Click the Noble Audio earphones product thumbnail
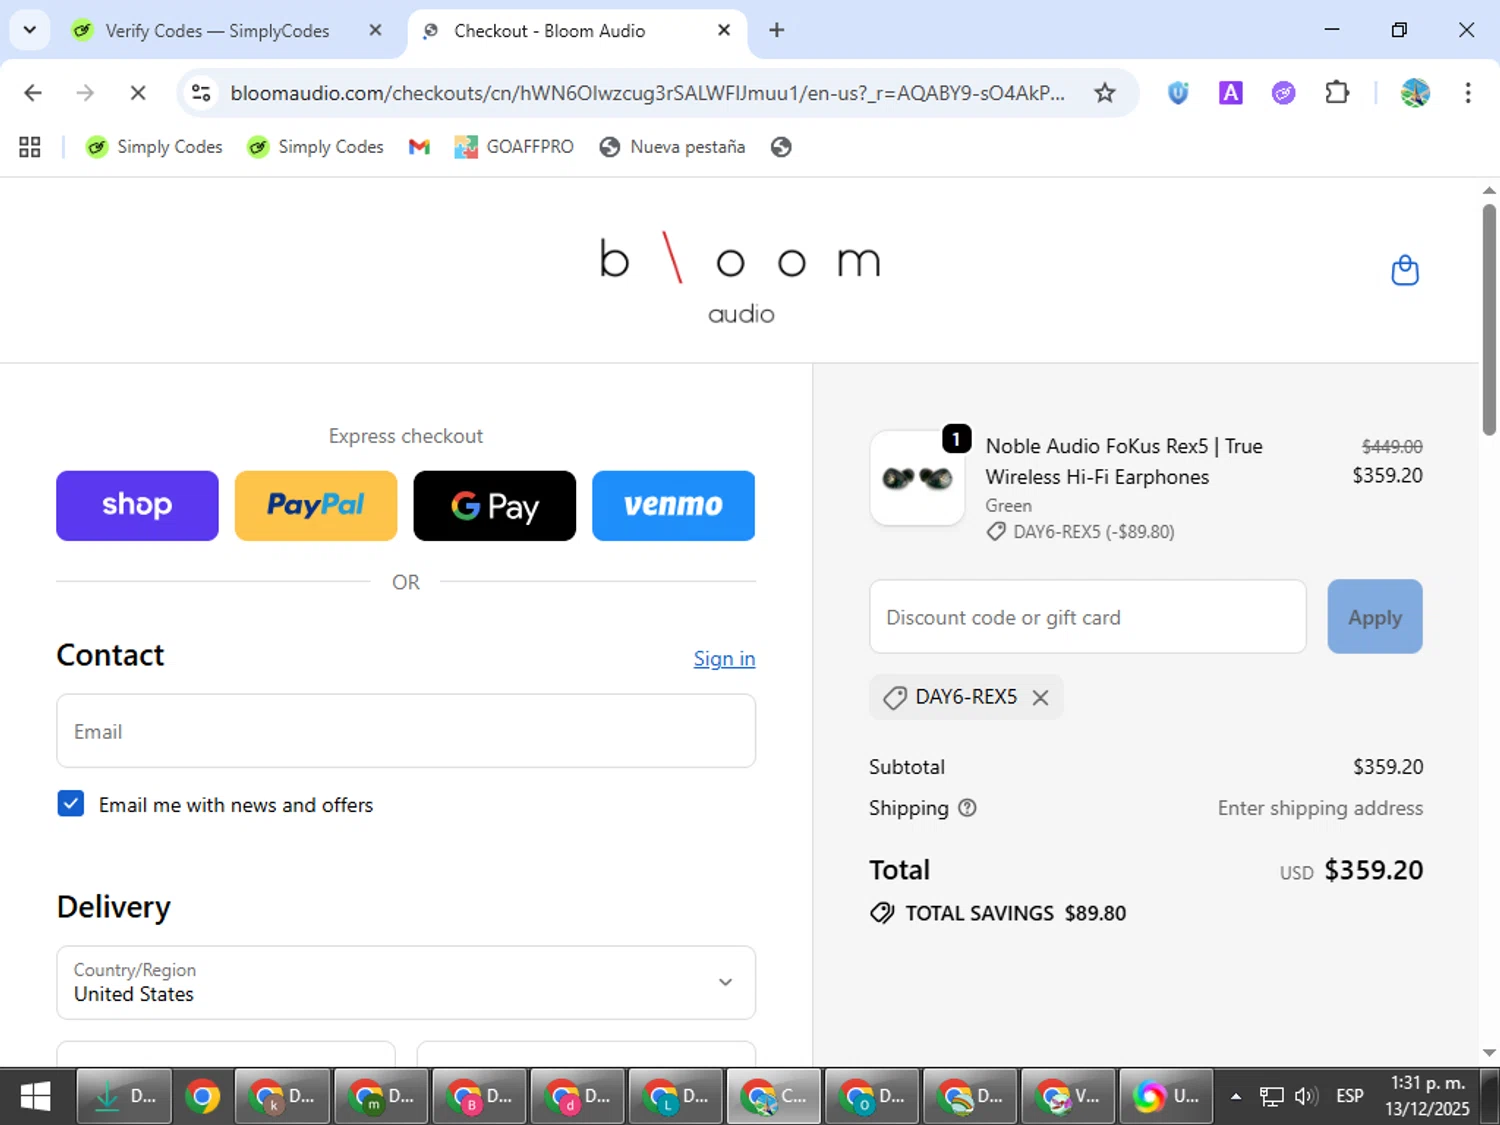 (x=917, y=478)
